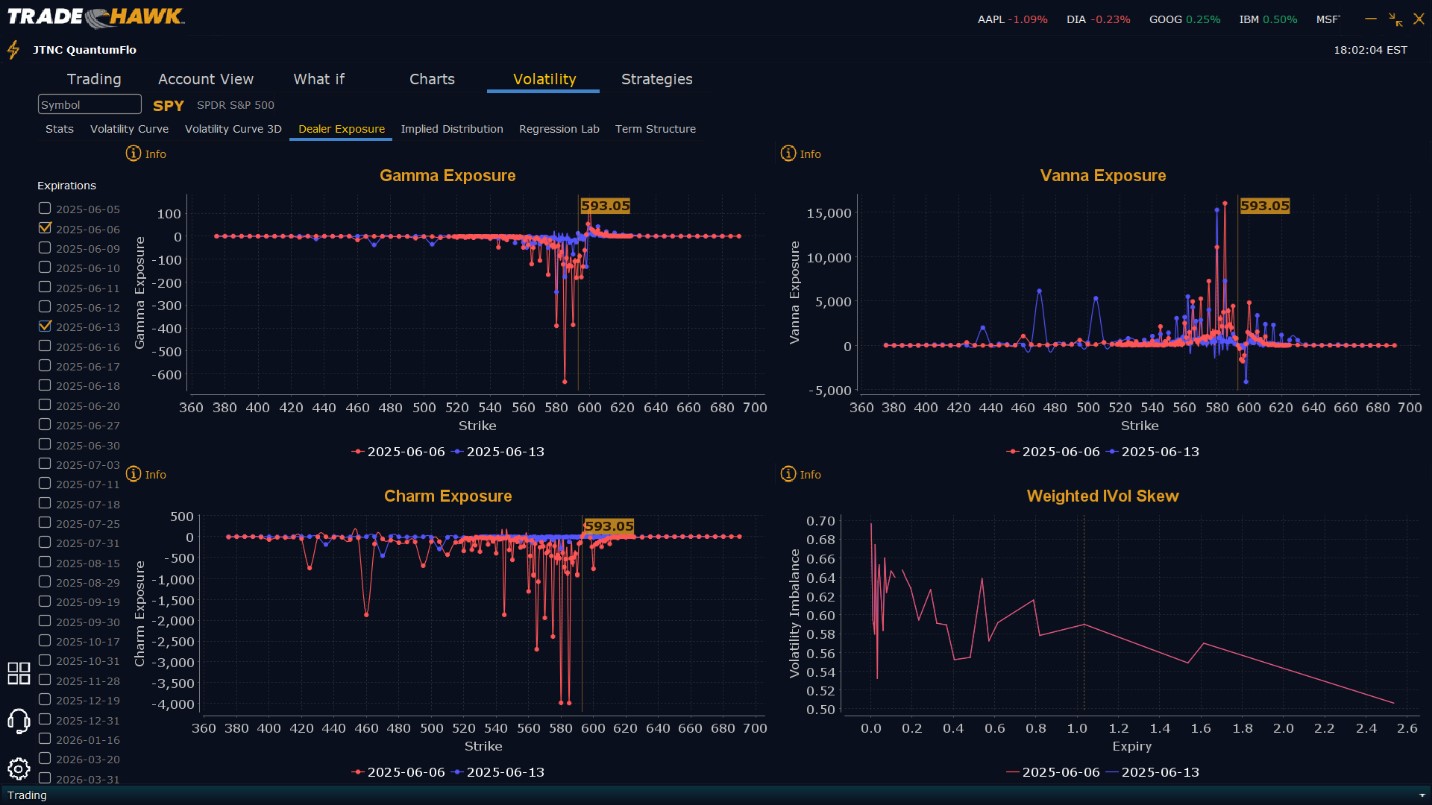
Task: Select the Volatility tab
Action: pos(544,79)
